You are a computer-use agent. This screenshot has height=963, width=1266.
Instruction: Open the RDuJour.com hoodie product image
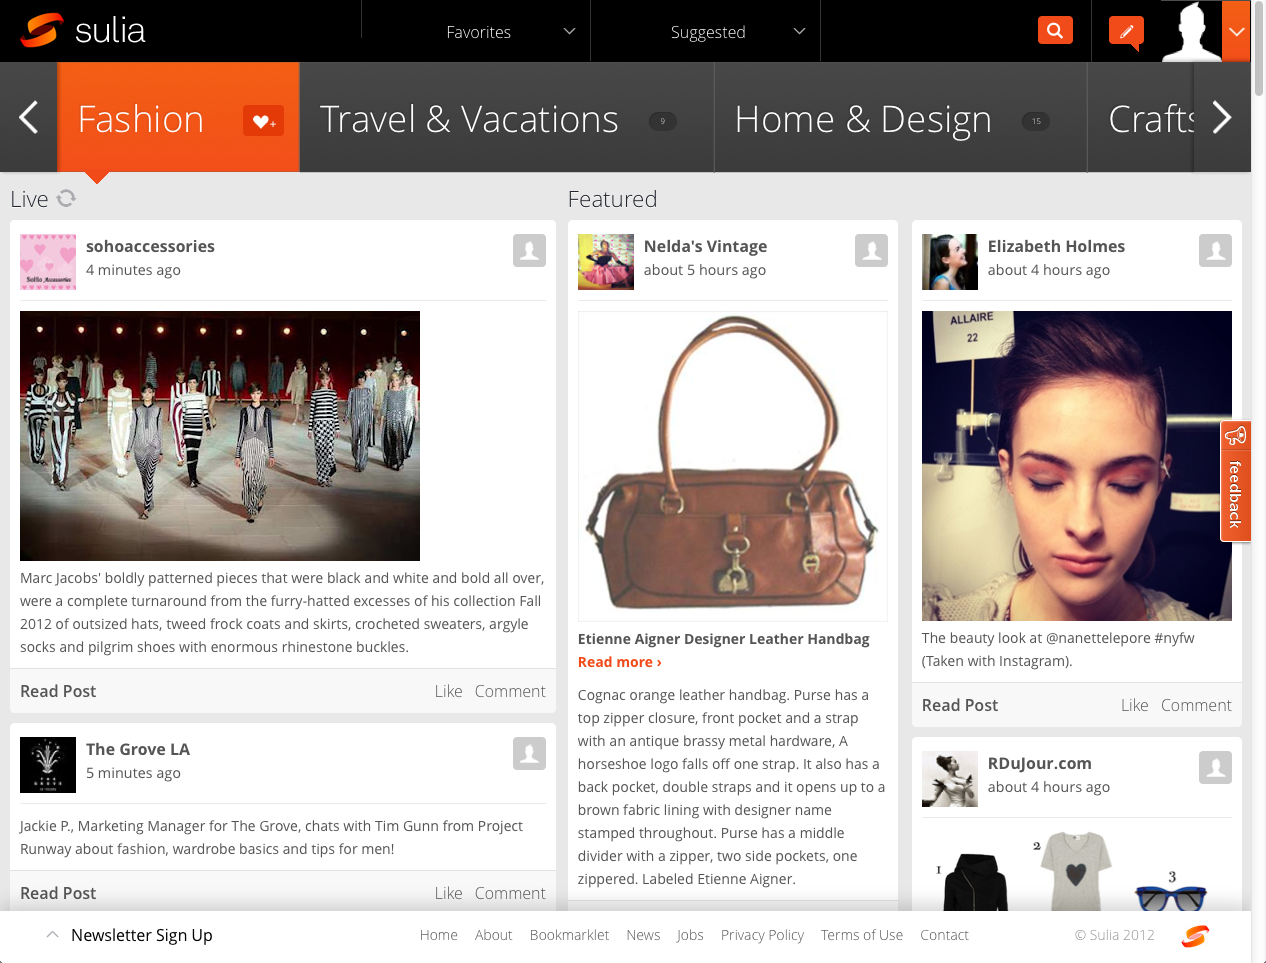(976, 880)
